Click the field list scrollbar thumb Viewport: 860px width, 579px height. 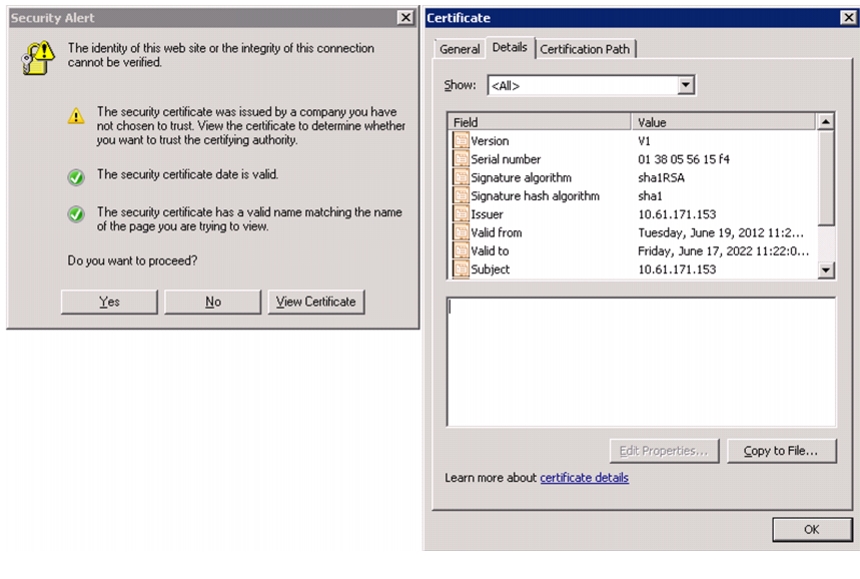825,178
